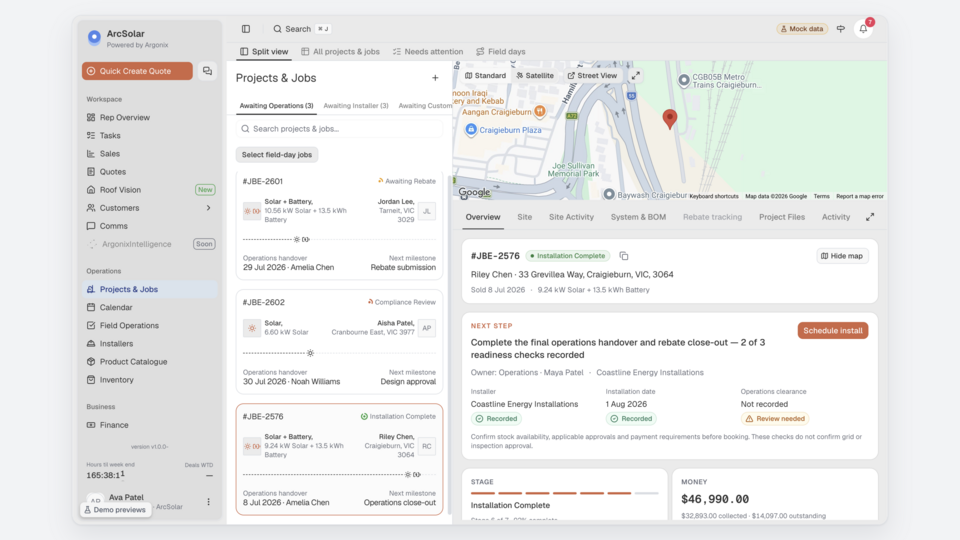Hide the map with Hide map button
The width and height of the screenshot is (960, 540).
click(842, 256)
